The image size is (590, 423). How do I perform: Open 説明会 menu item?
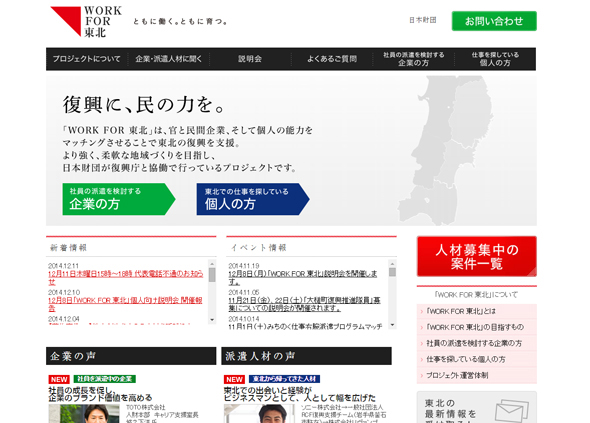(250, 59)
